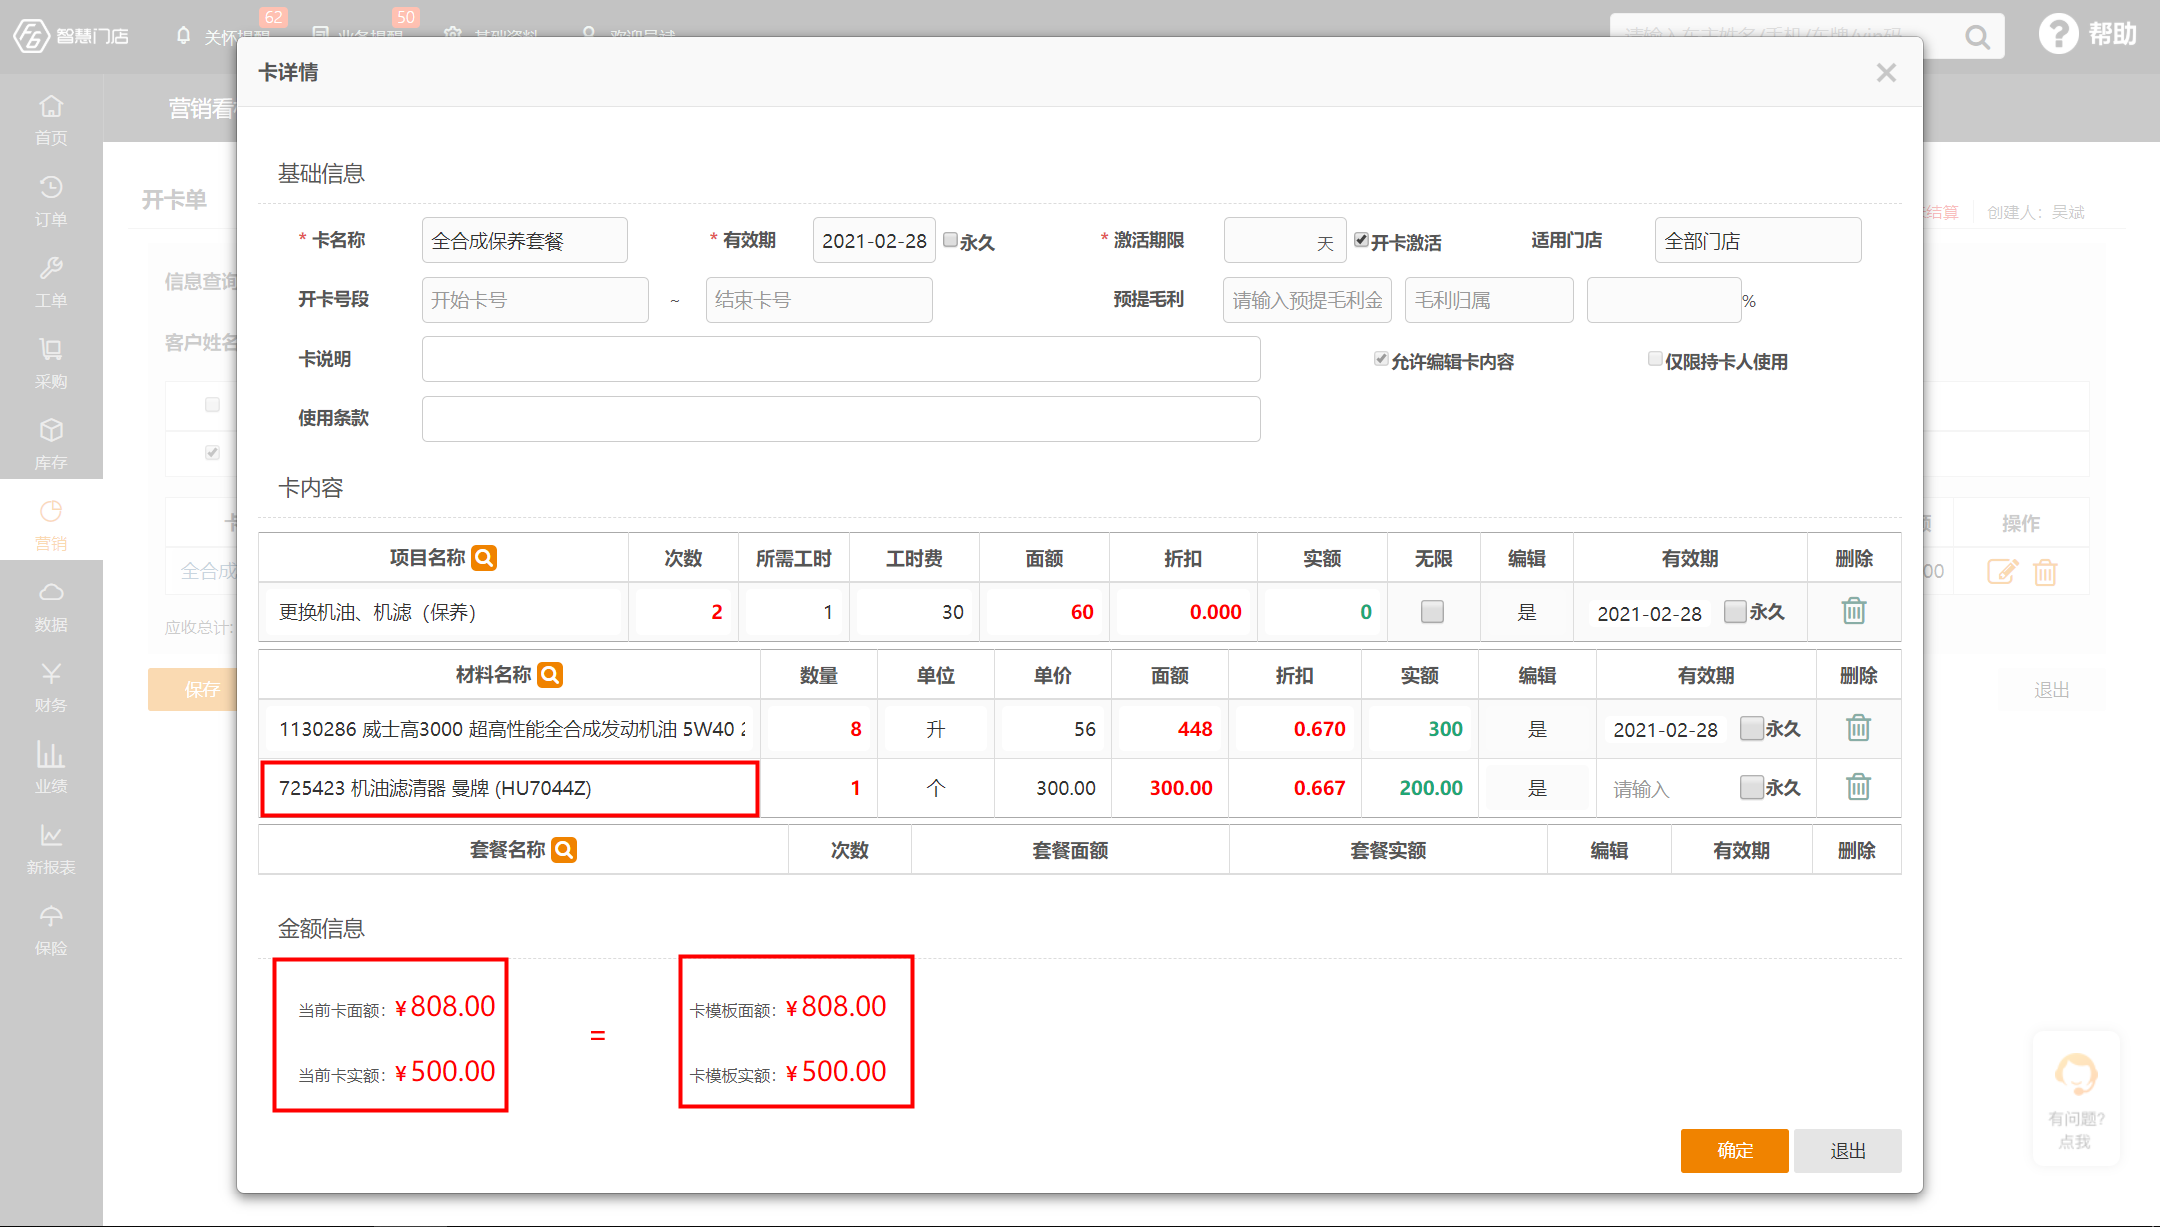The height and width of the screenshot is (1227, 2160).
Task: Open the 订单 orders sidebar icon
Action: point(51,200)
